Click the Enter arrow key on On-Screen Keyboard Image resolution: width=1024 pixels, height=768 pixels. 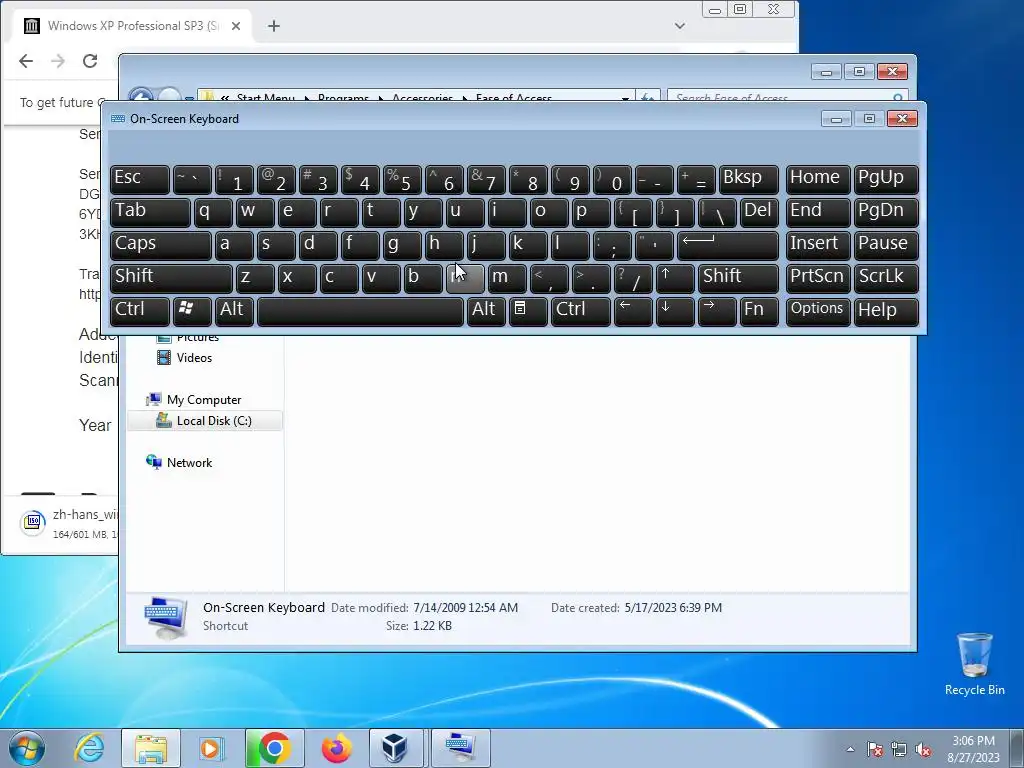[728, 245]
